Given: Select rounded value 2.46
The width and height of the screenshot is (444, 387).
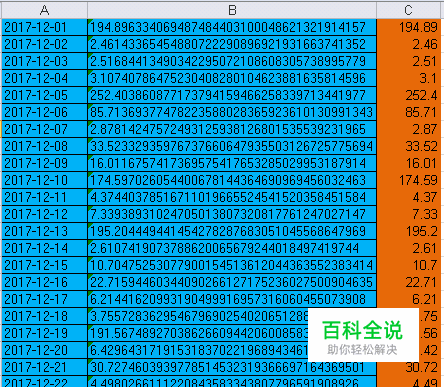Looking at the screenshot, I should coord(408,44).
